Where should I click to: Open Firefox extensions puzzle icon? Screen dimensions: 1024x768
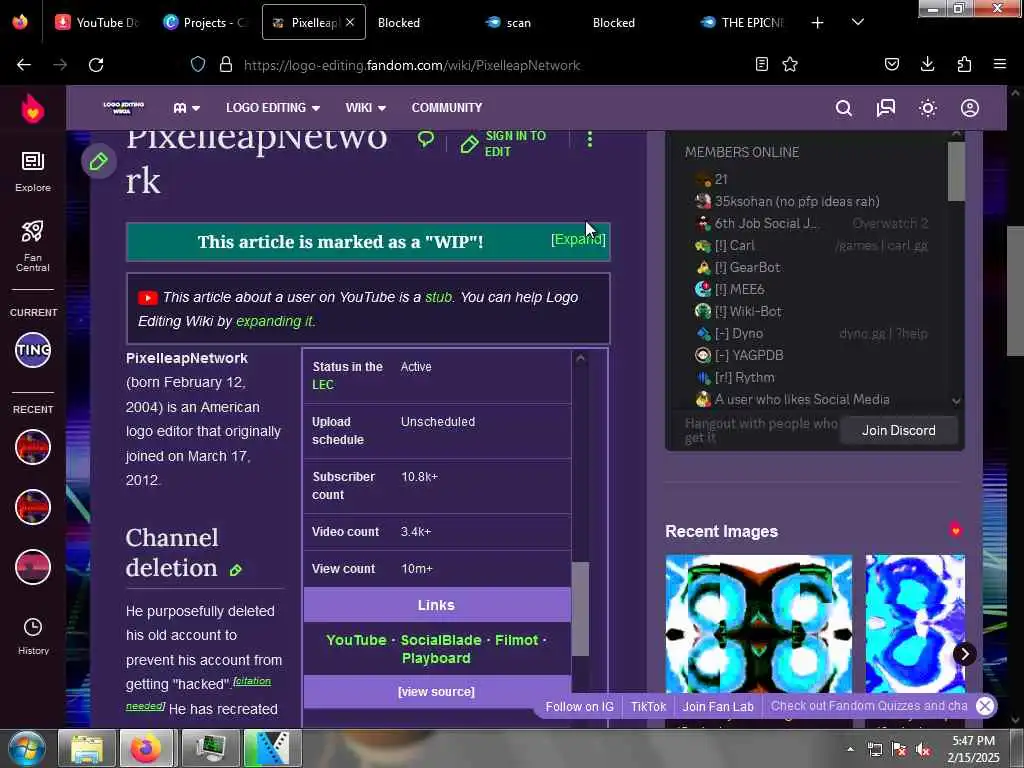click(964, 64)
